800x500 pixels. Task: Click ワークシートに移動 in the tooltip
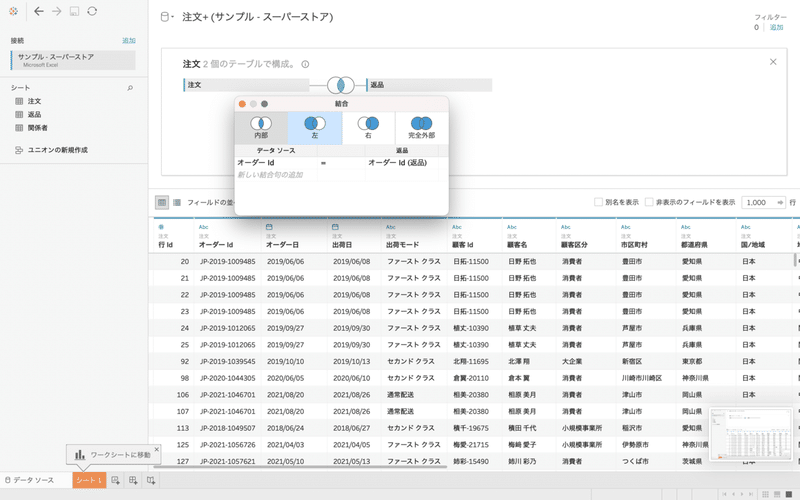[x=120, y=455]
